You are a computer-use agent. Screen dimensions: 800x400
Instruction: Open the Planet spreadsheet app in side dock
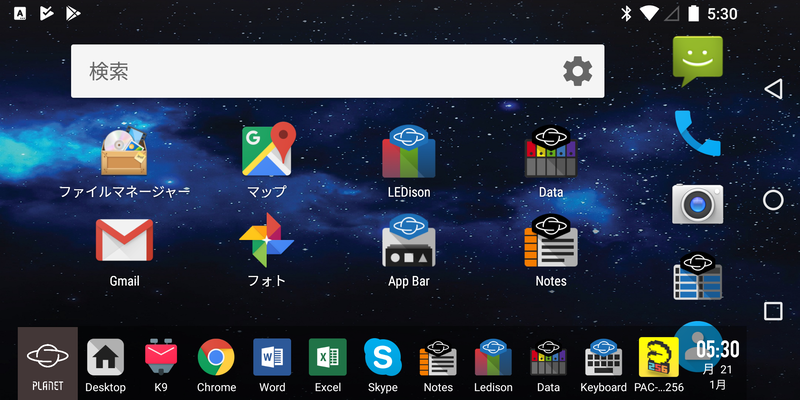point(697,276)
